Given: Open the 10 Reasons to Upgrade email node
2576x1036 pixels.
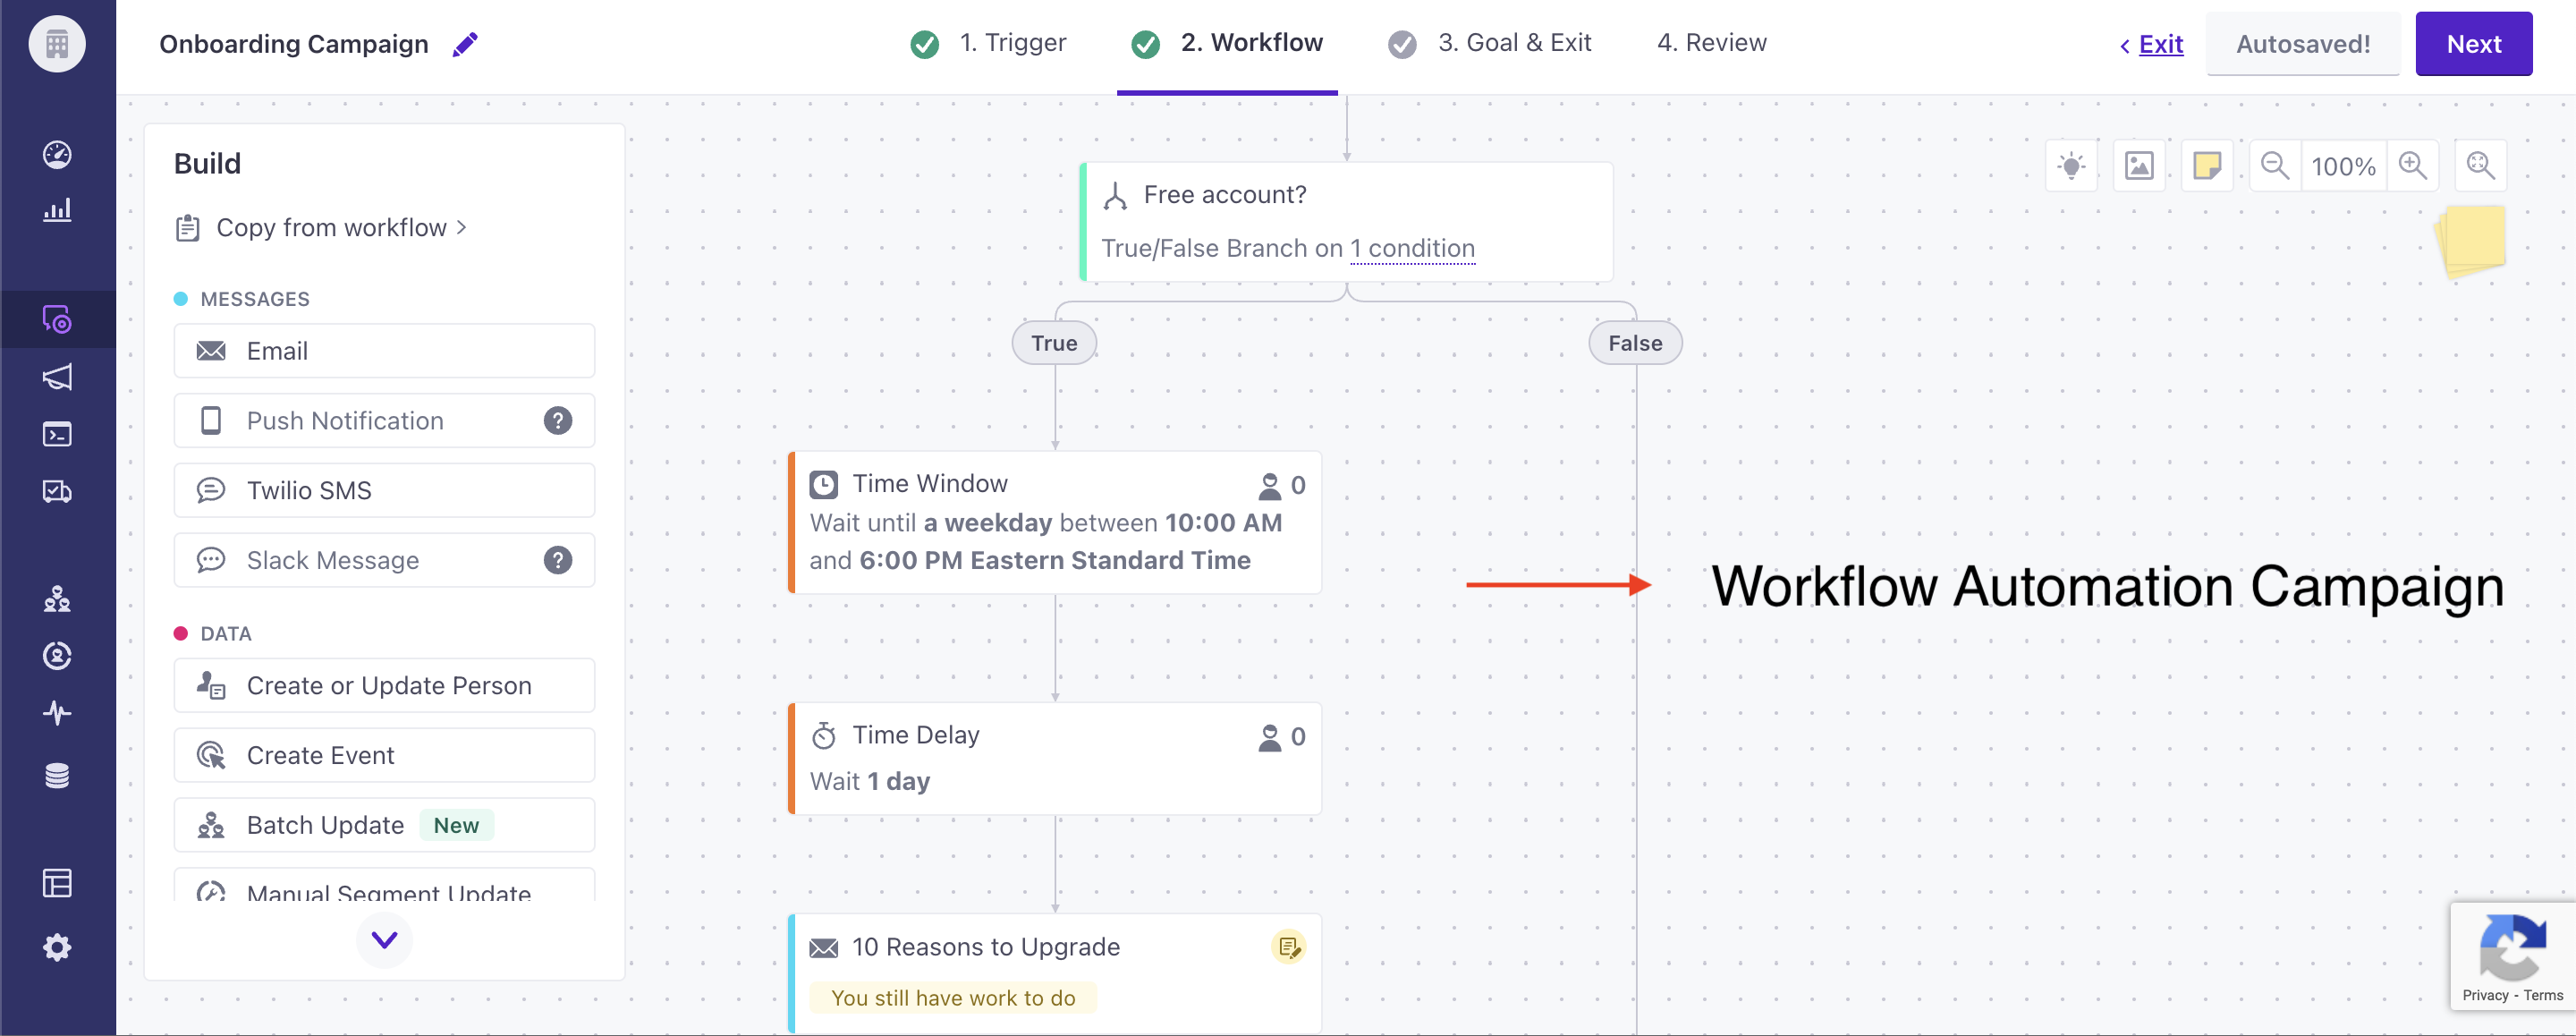Looking at the screenshot, I should (x=1055, y=974).
